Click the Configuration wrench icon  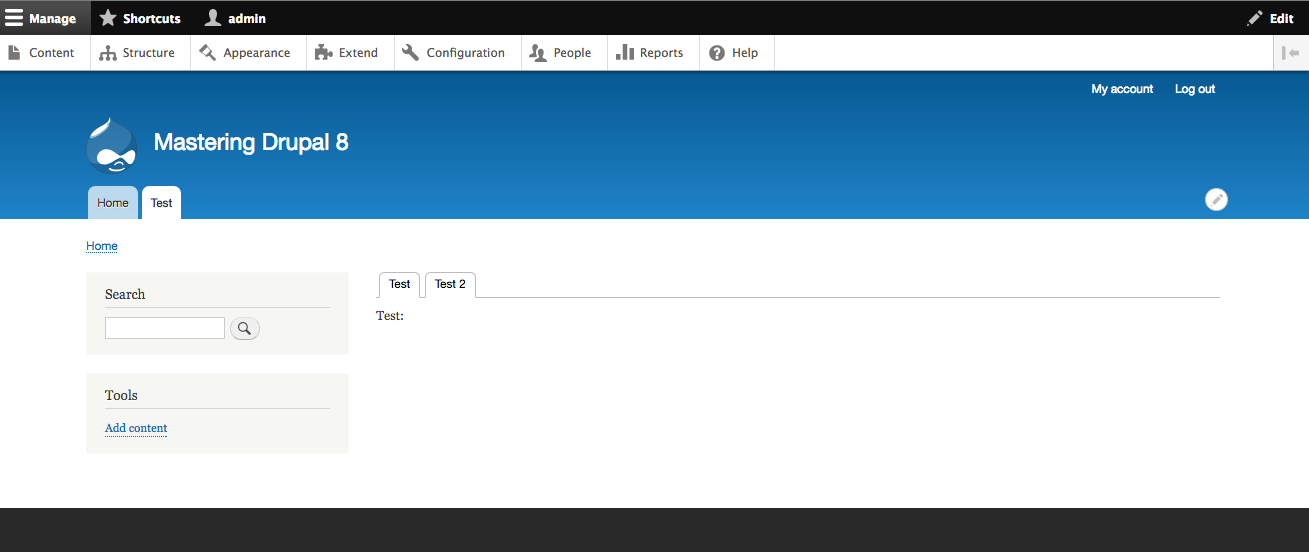411,53
